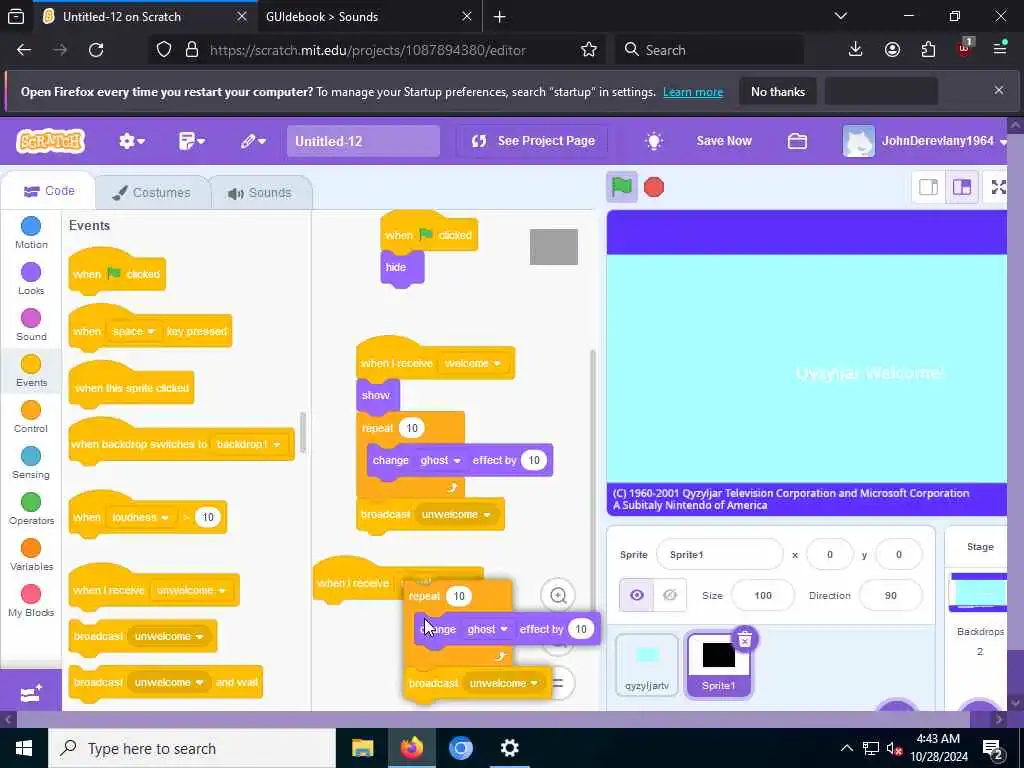Viewport: 1024px width, 768px height.
Task: Select the Sensing block category
Action: tap(31, 463)
